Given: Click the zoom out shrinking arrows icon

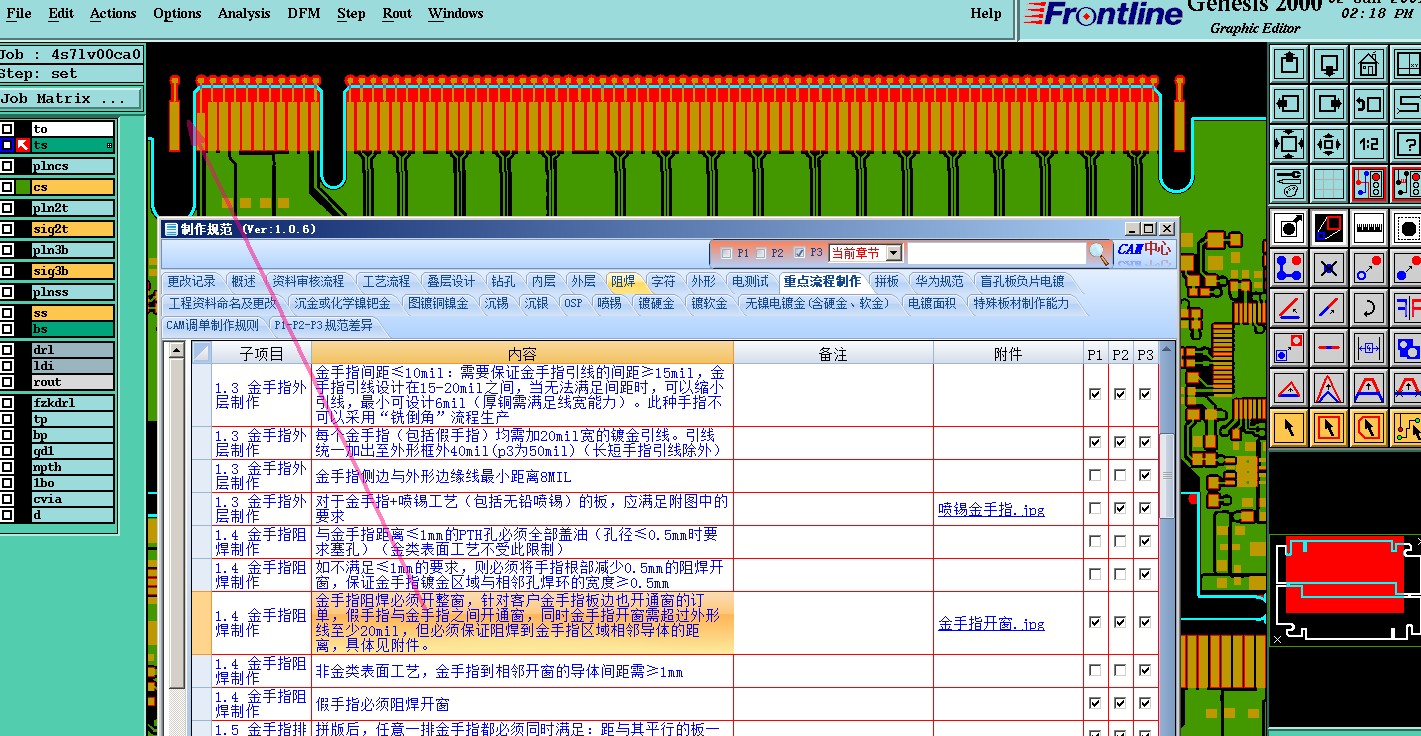Looking at the screenshot, I should pos(1329,144).
